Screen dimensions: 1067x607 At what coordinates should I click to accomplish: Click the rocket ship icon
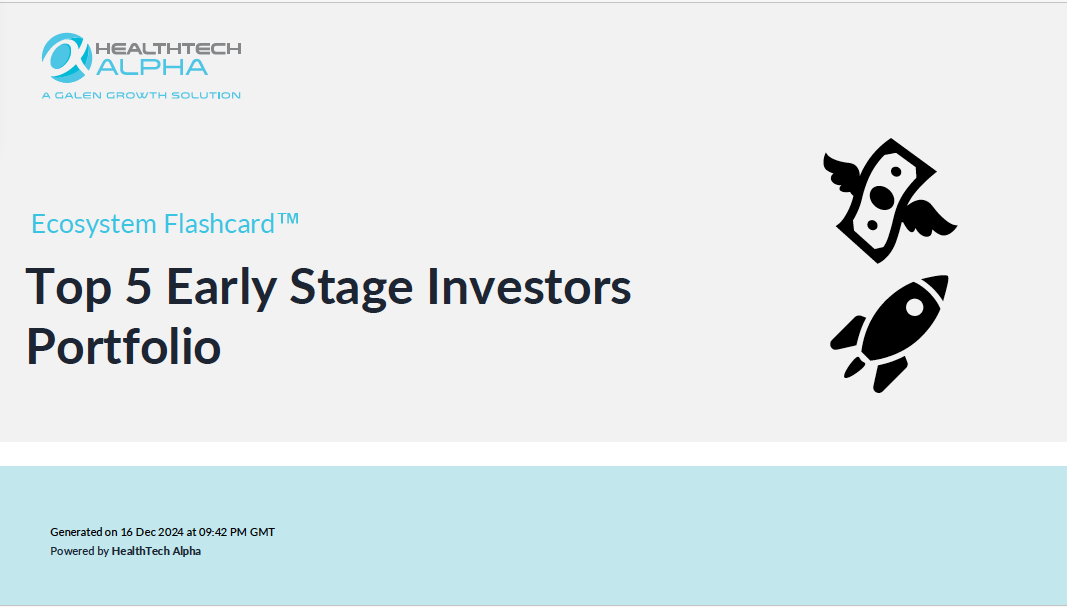click(889, 334)
